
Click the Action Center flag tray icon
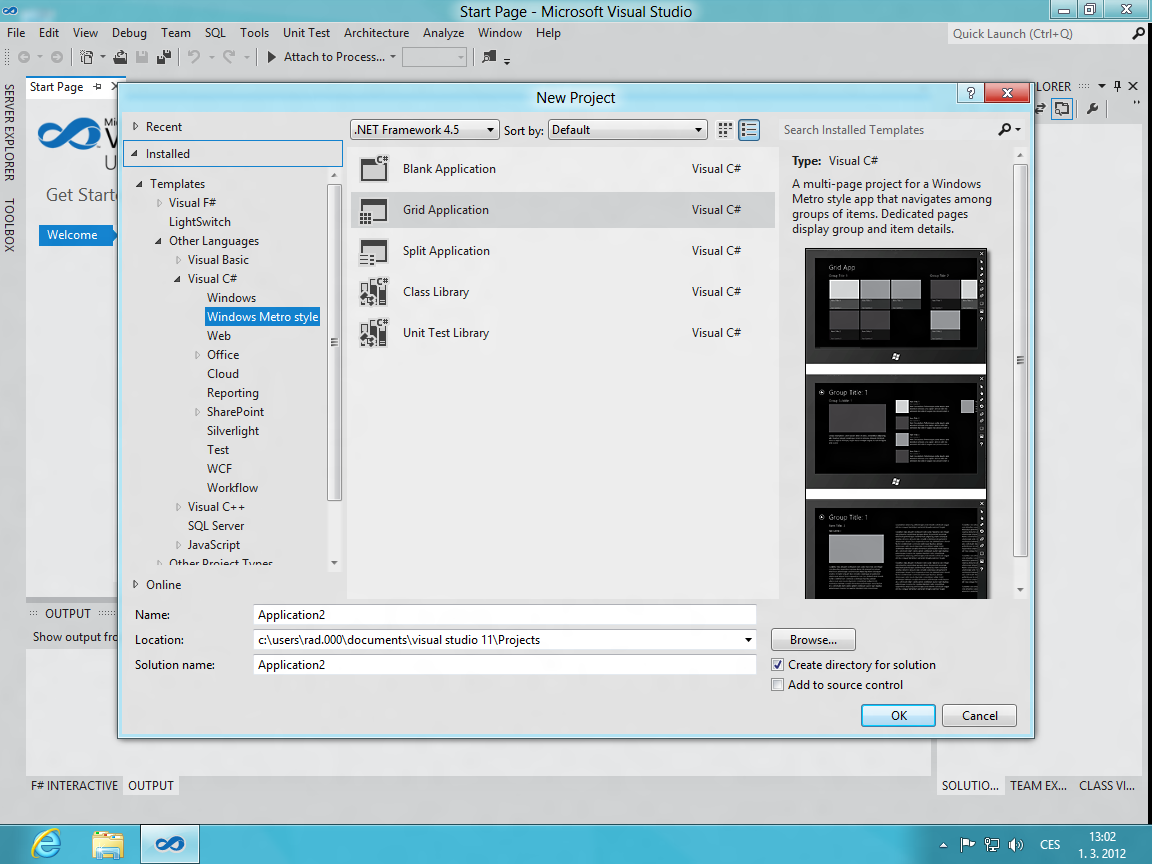(x=968, y=845)
